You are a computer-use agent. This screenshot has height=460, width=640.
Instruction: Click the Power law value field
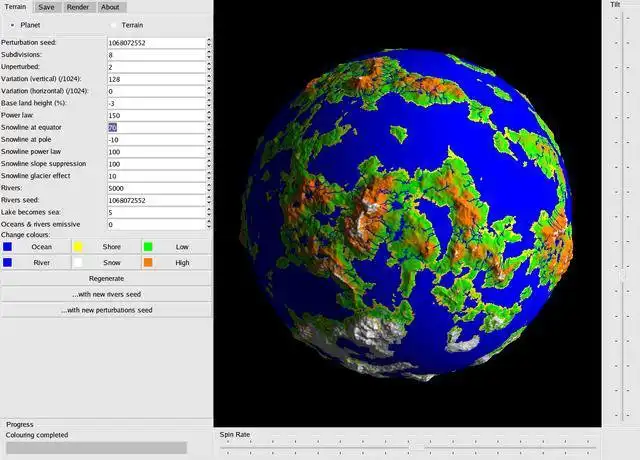click(157, 116)
